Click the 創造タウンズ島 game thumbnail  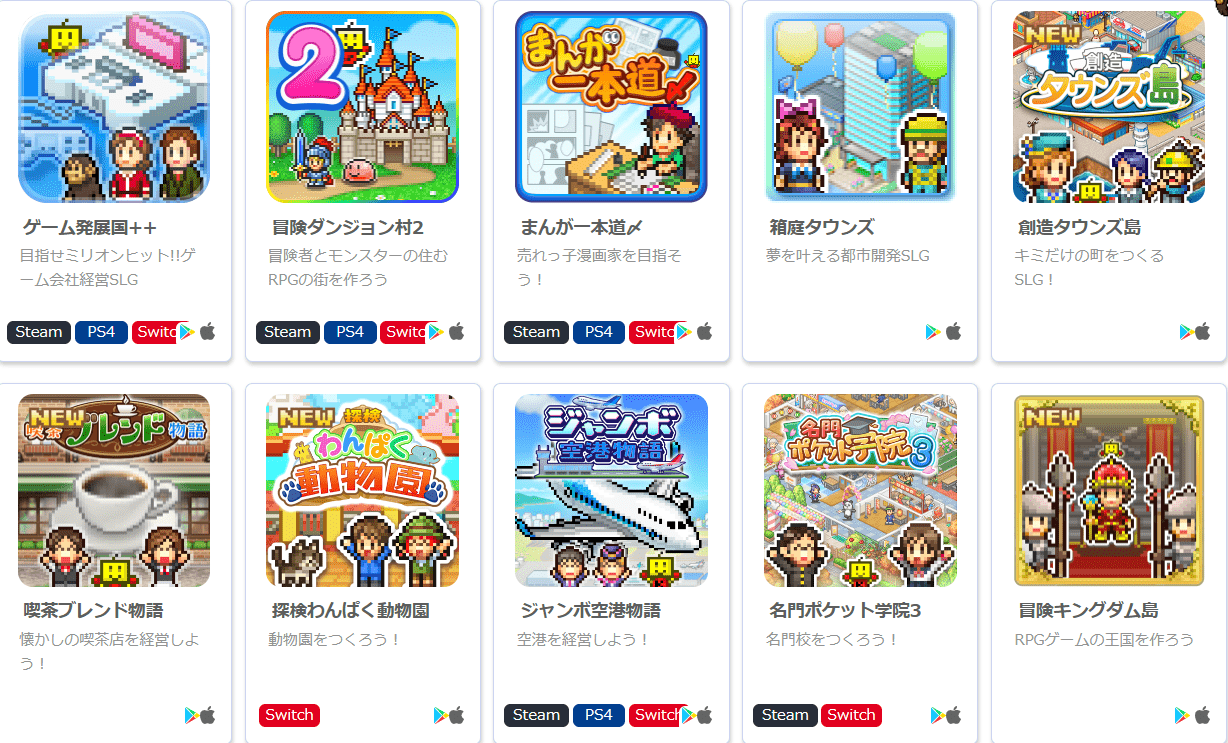(1109, 107)
